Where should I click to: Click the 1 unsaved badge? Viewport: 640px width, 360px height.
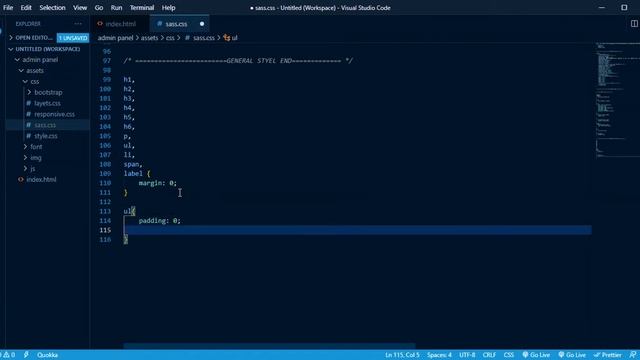tap(73, 38)
